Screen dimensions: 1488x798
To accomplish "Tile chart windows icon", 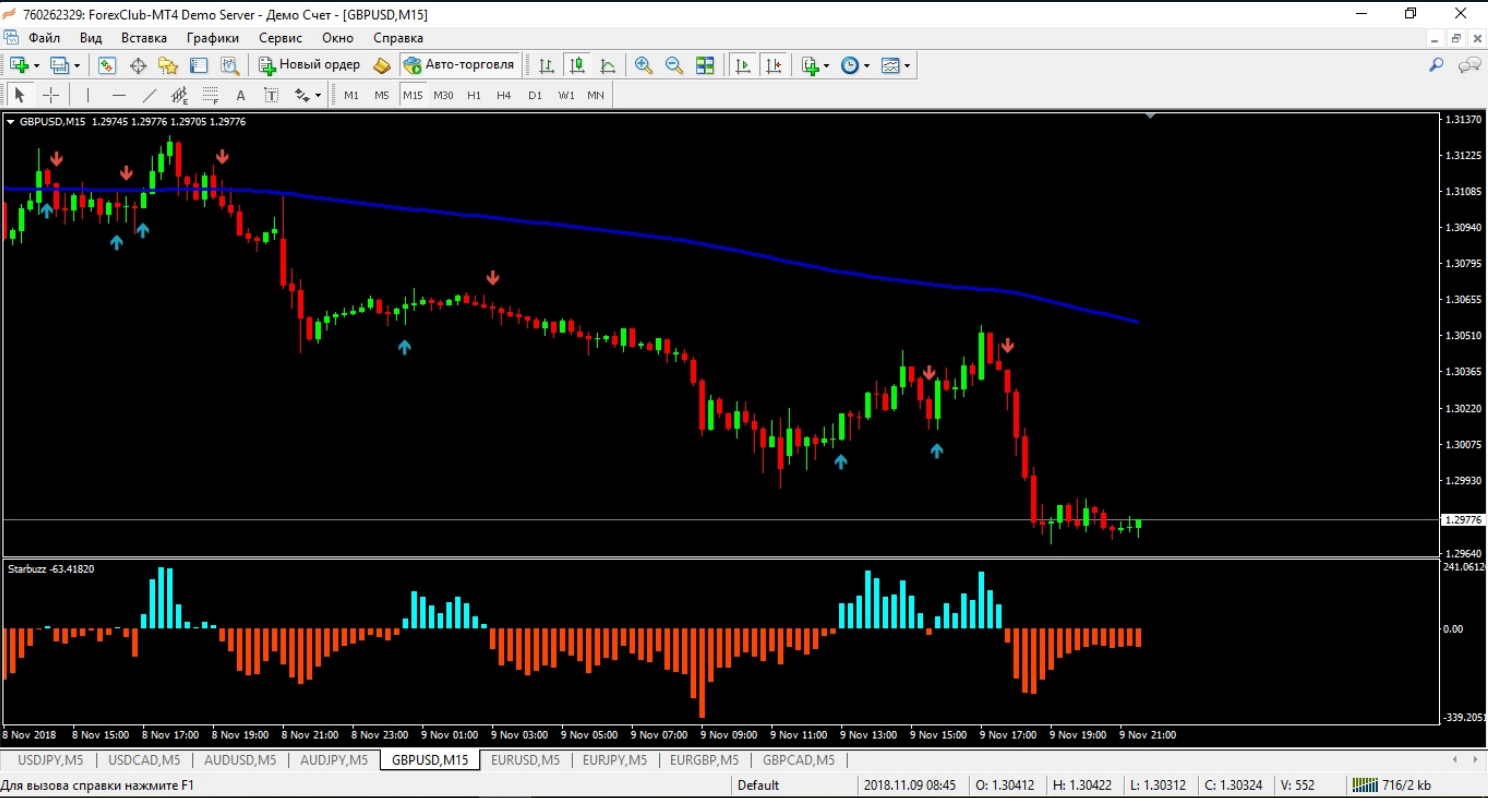I will (705, 65).
